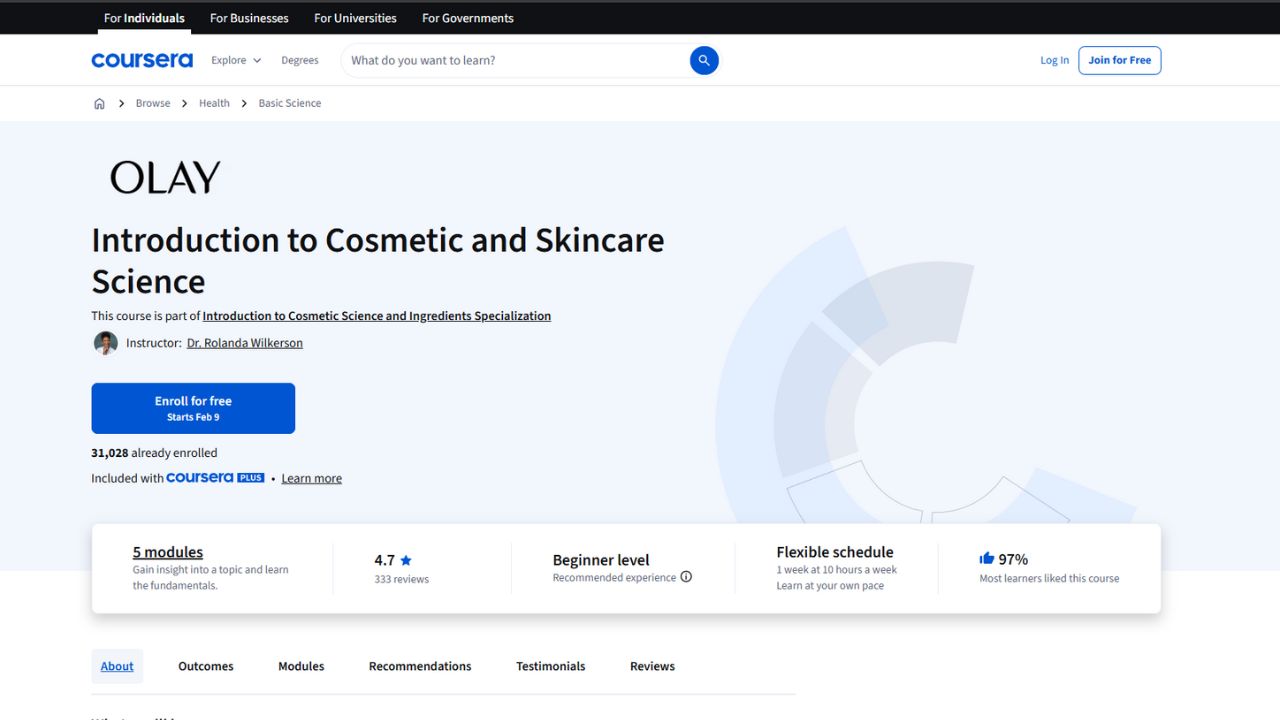Click the search magnifying glass icon

point(704,60)
